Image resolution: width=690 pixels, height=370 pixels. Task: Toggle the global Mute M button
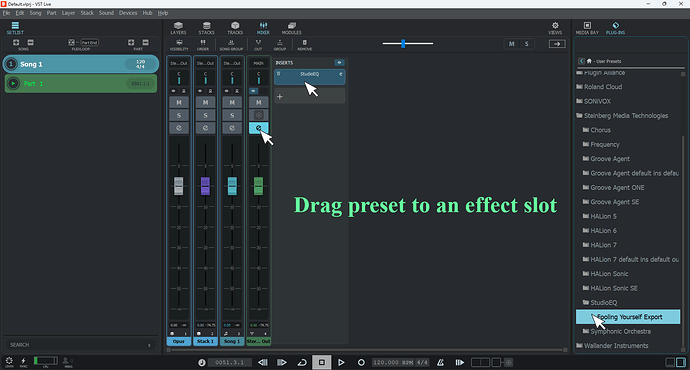click(511, 44)
